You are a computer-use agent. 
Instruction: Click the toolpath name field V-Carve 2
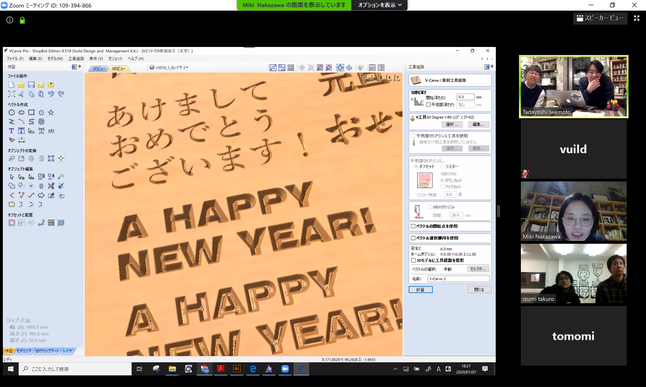[x=459, y=279]
